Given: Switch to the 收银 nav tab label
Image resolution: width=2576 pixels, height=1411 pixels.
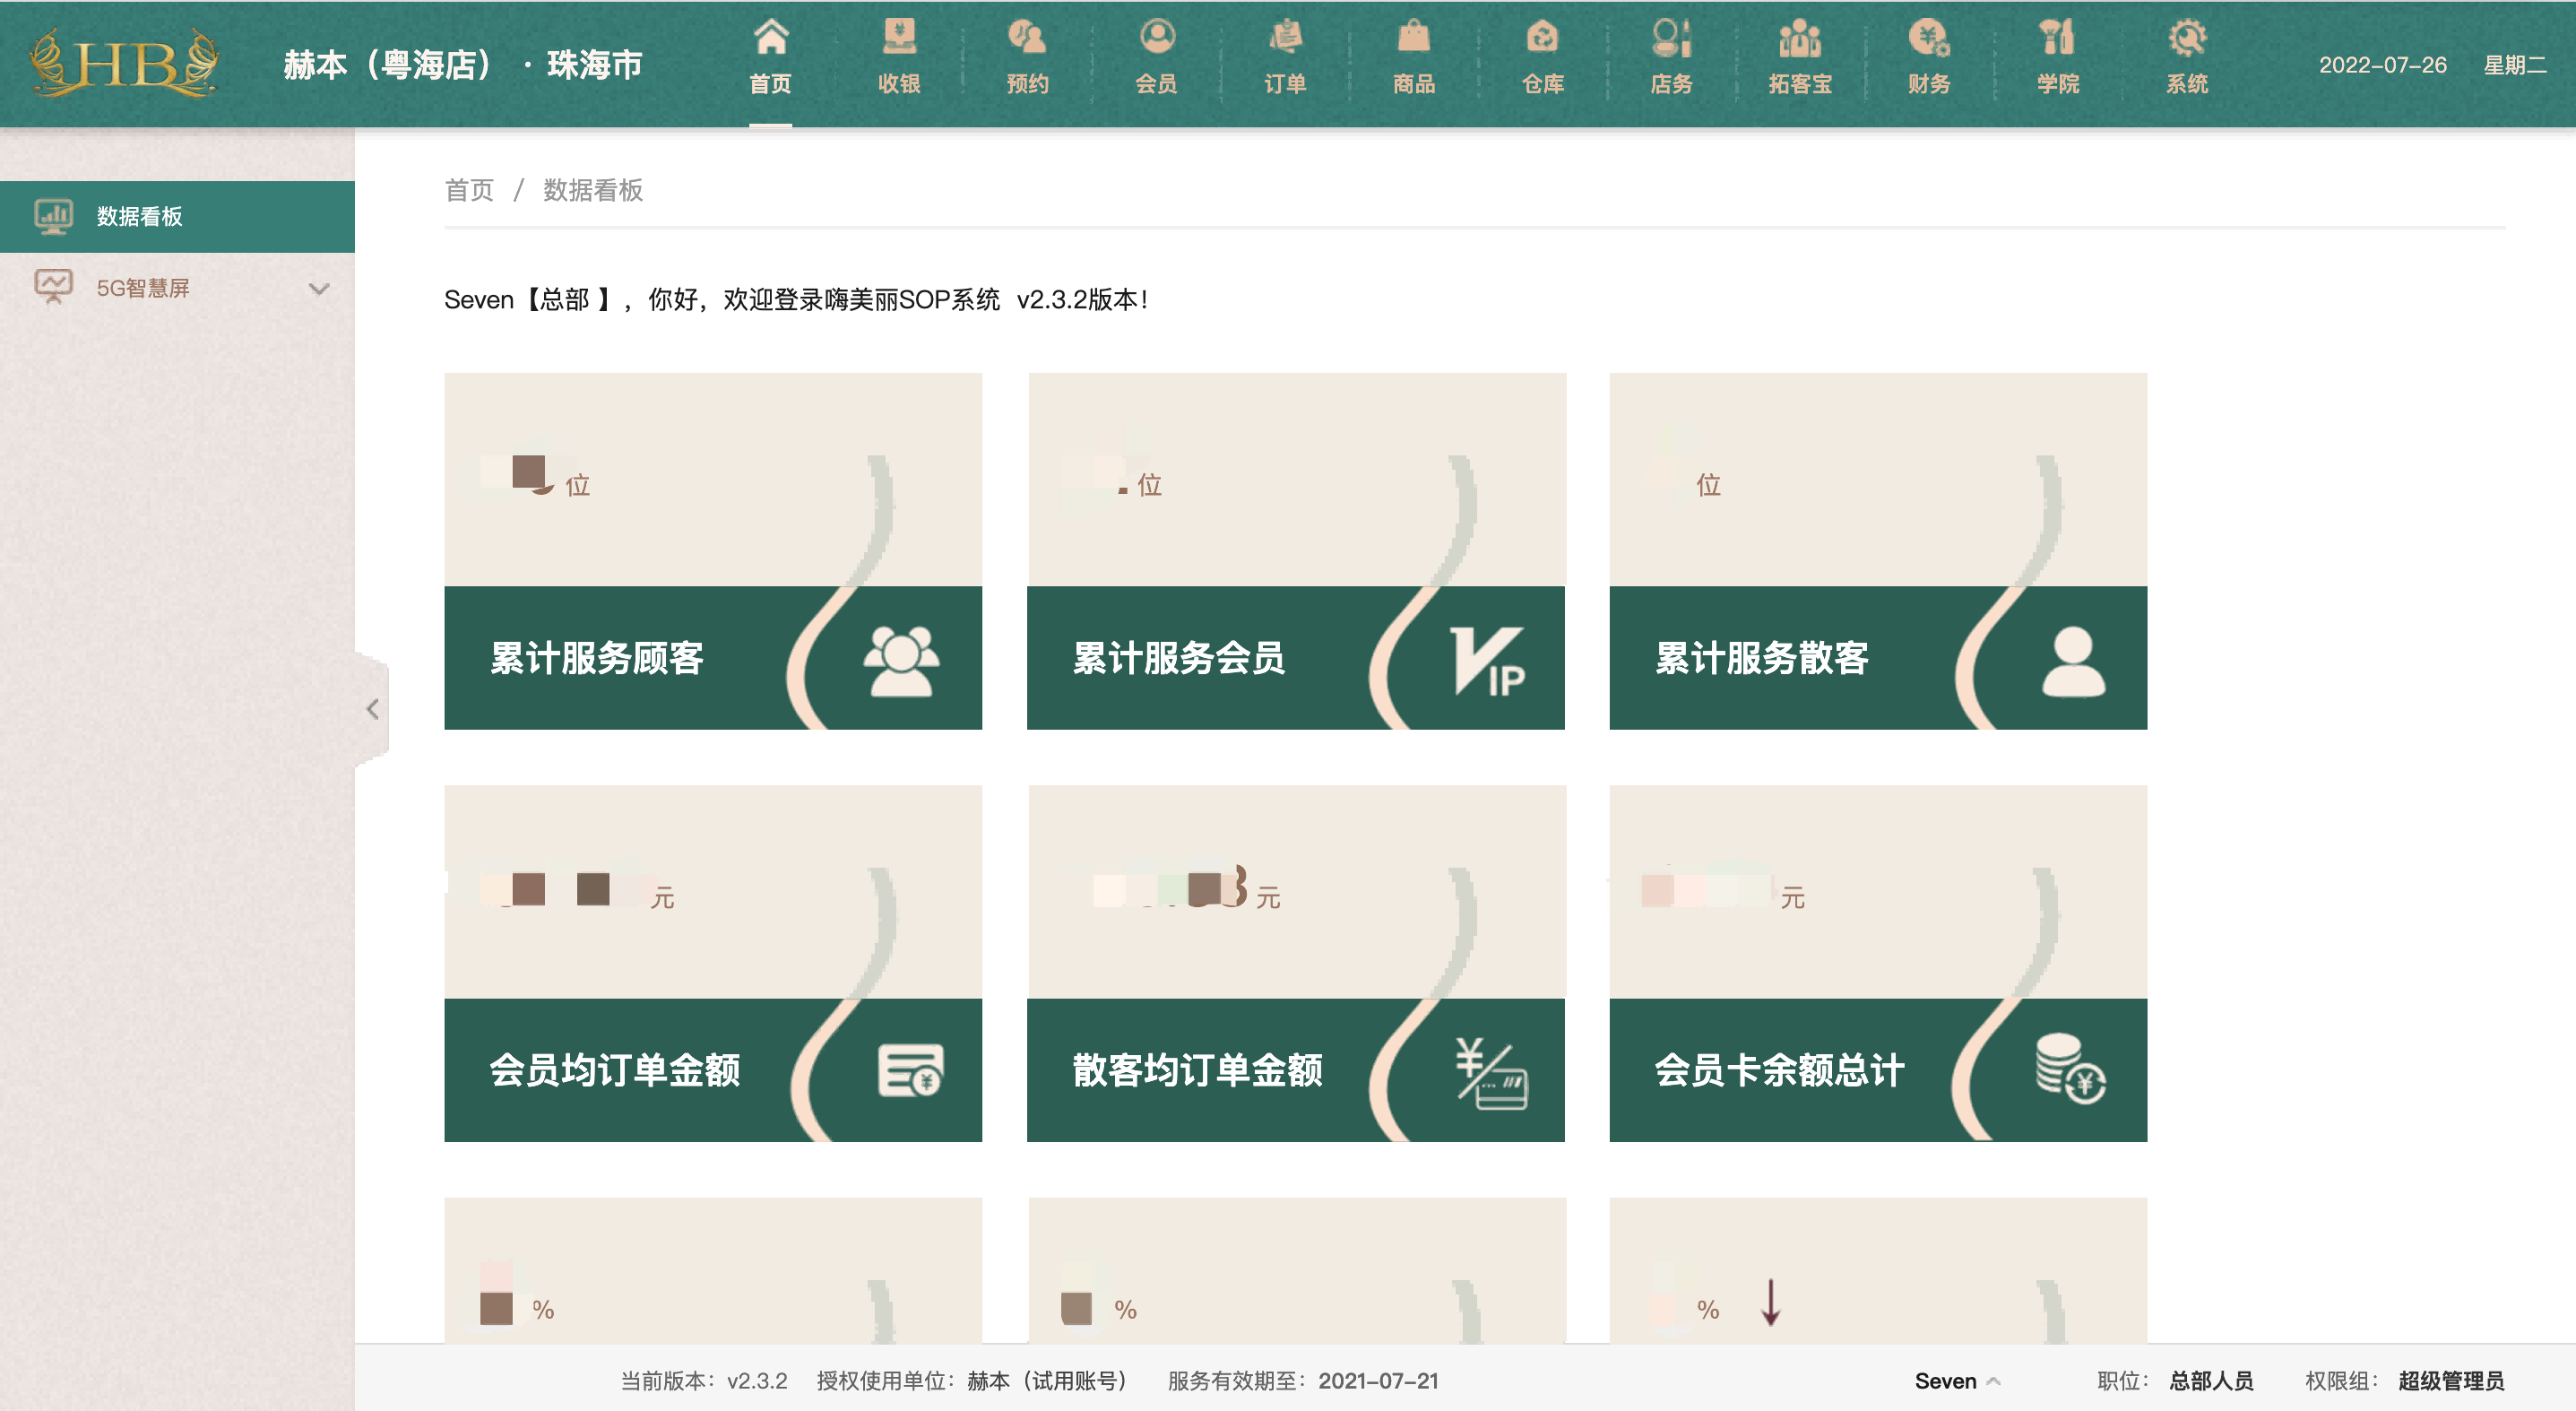Looking at the screenshot, I should pos(899,84).
